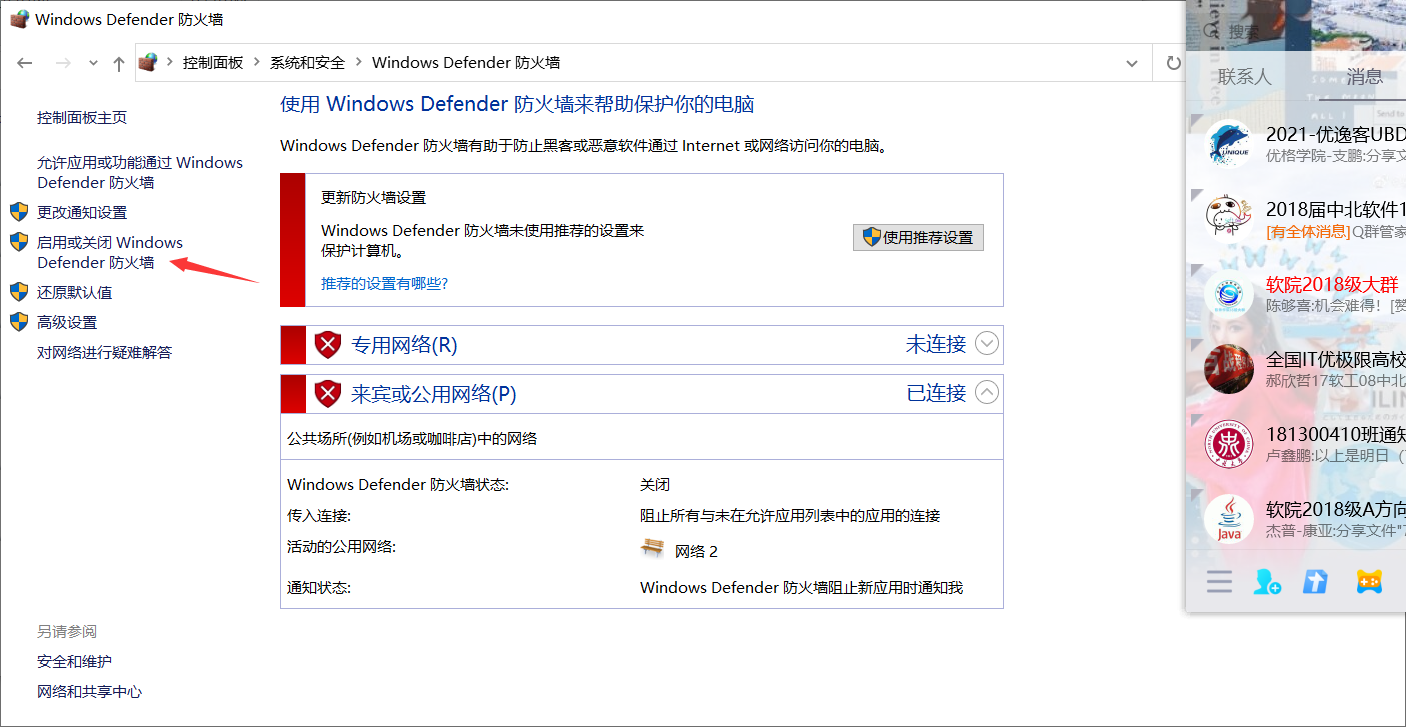
Task: Refresh the firewall page
Action: point(1173,63)
